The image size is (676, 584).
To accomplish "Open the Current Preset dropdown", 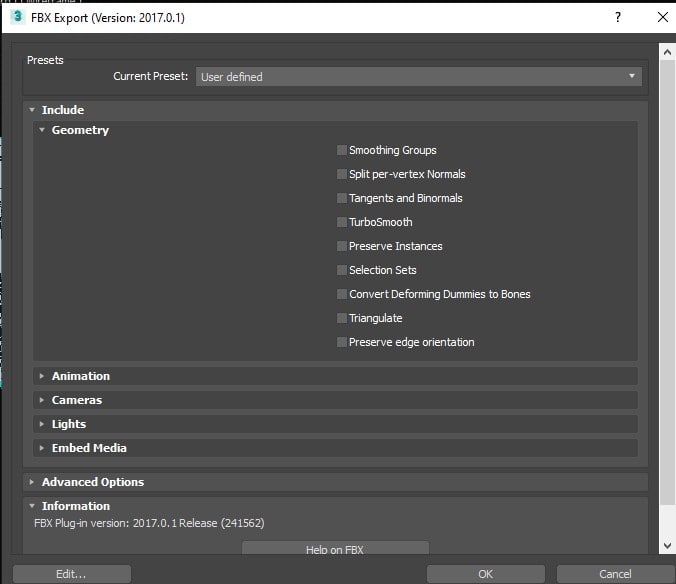I will (419, 76).
